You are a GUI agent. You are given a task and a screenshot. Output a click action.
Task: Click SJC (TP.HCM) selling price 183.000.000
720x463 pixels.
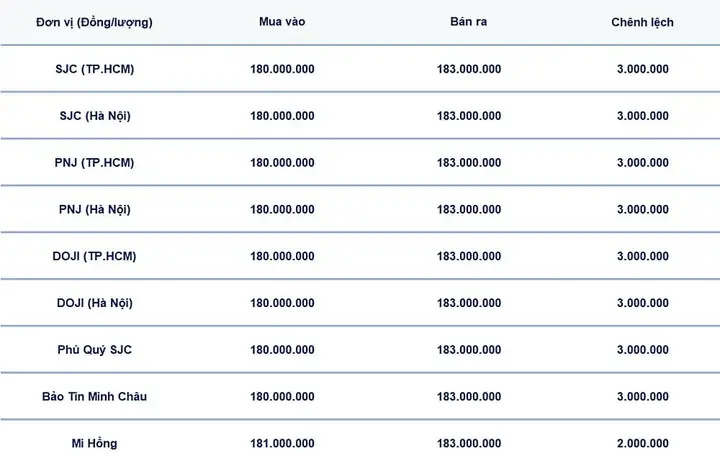[x=469, y=69]
